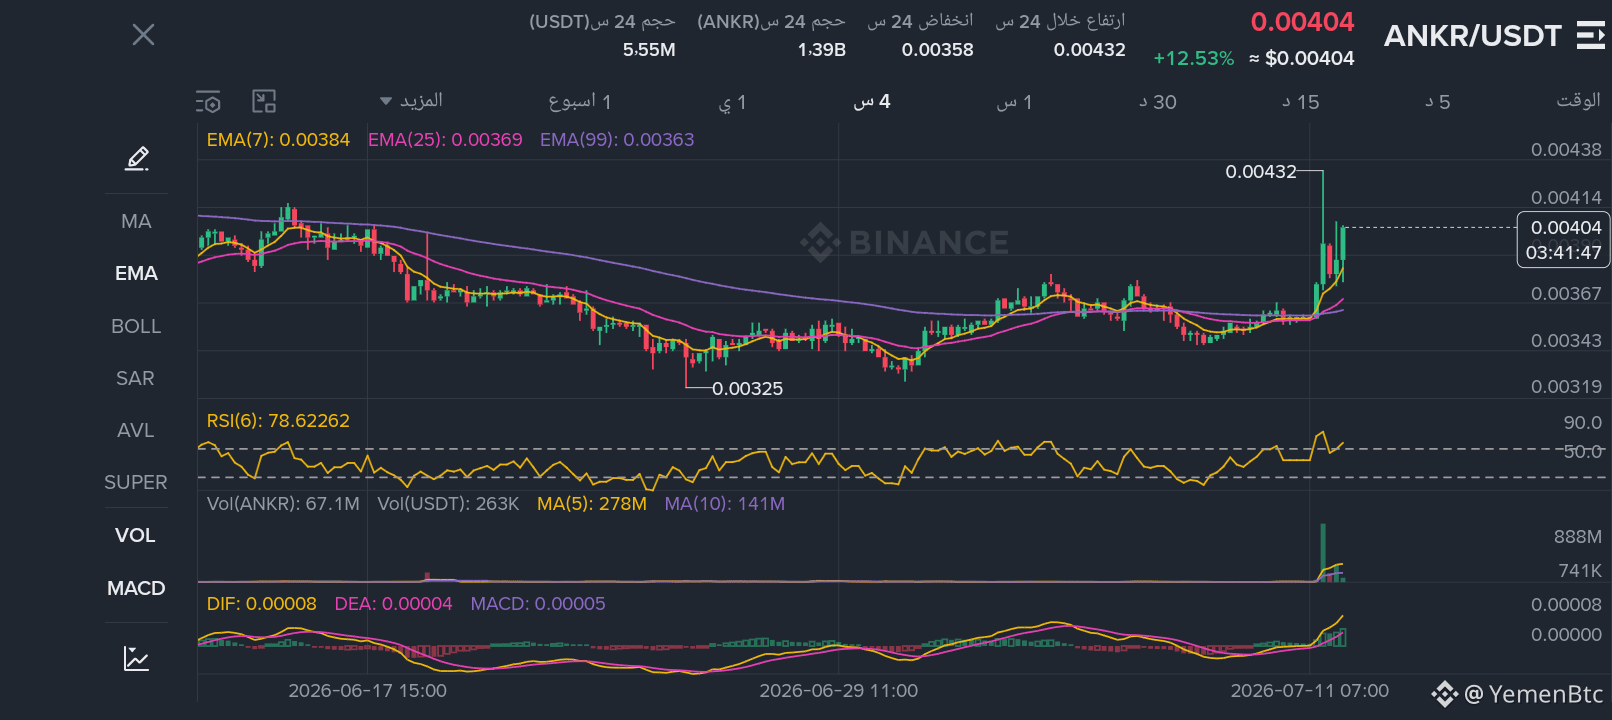Image resolution: width=1612 pixels, height=720 pixels.
Task: Click the RSI(6): 78.62262 label
Action: click(278, 421)
